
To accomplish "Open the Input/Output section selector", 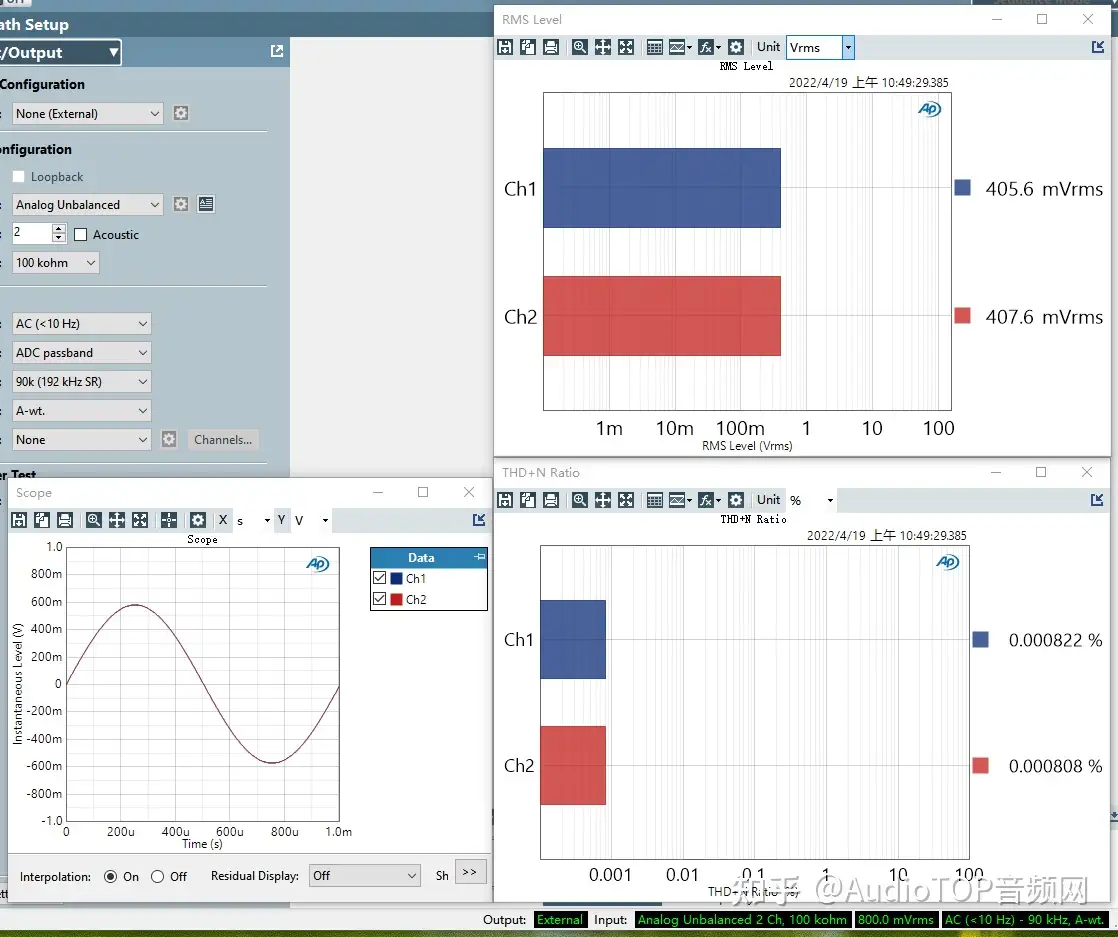I will tap(60, 53).
